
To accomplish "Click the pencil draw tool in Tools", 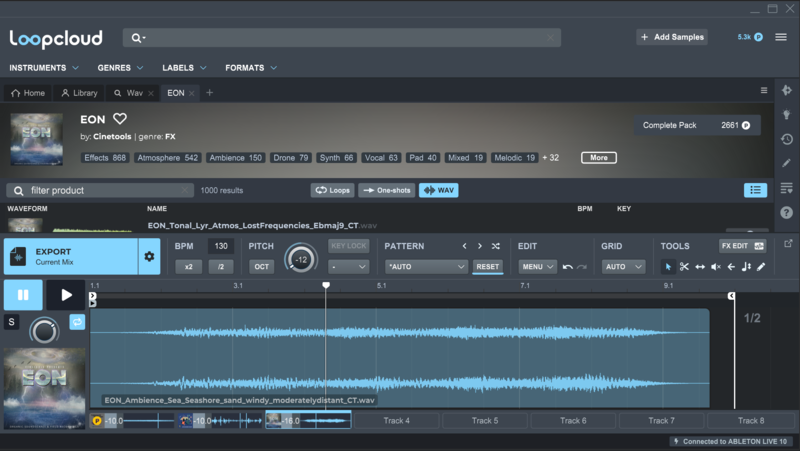I will [761, 267].
